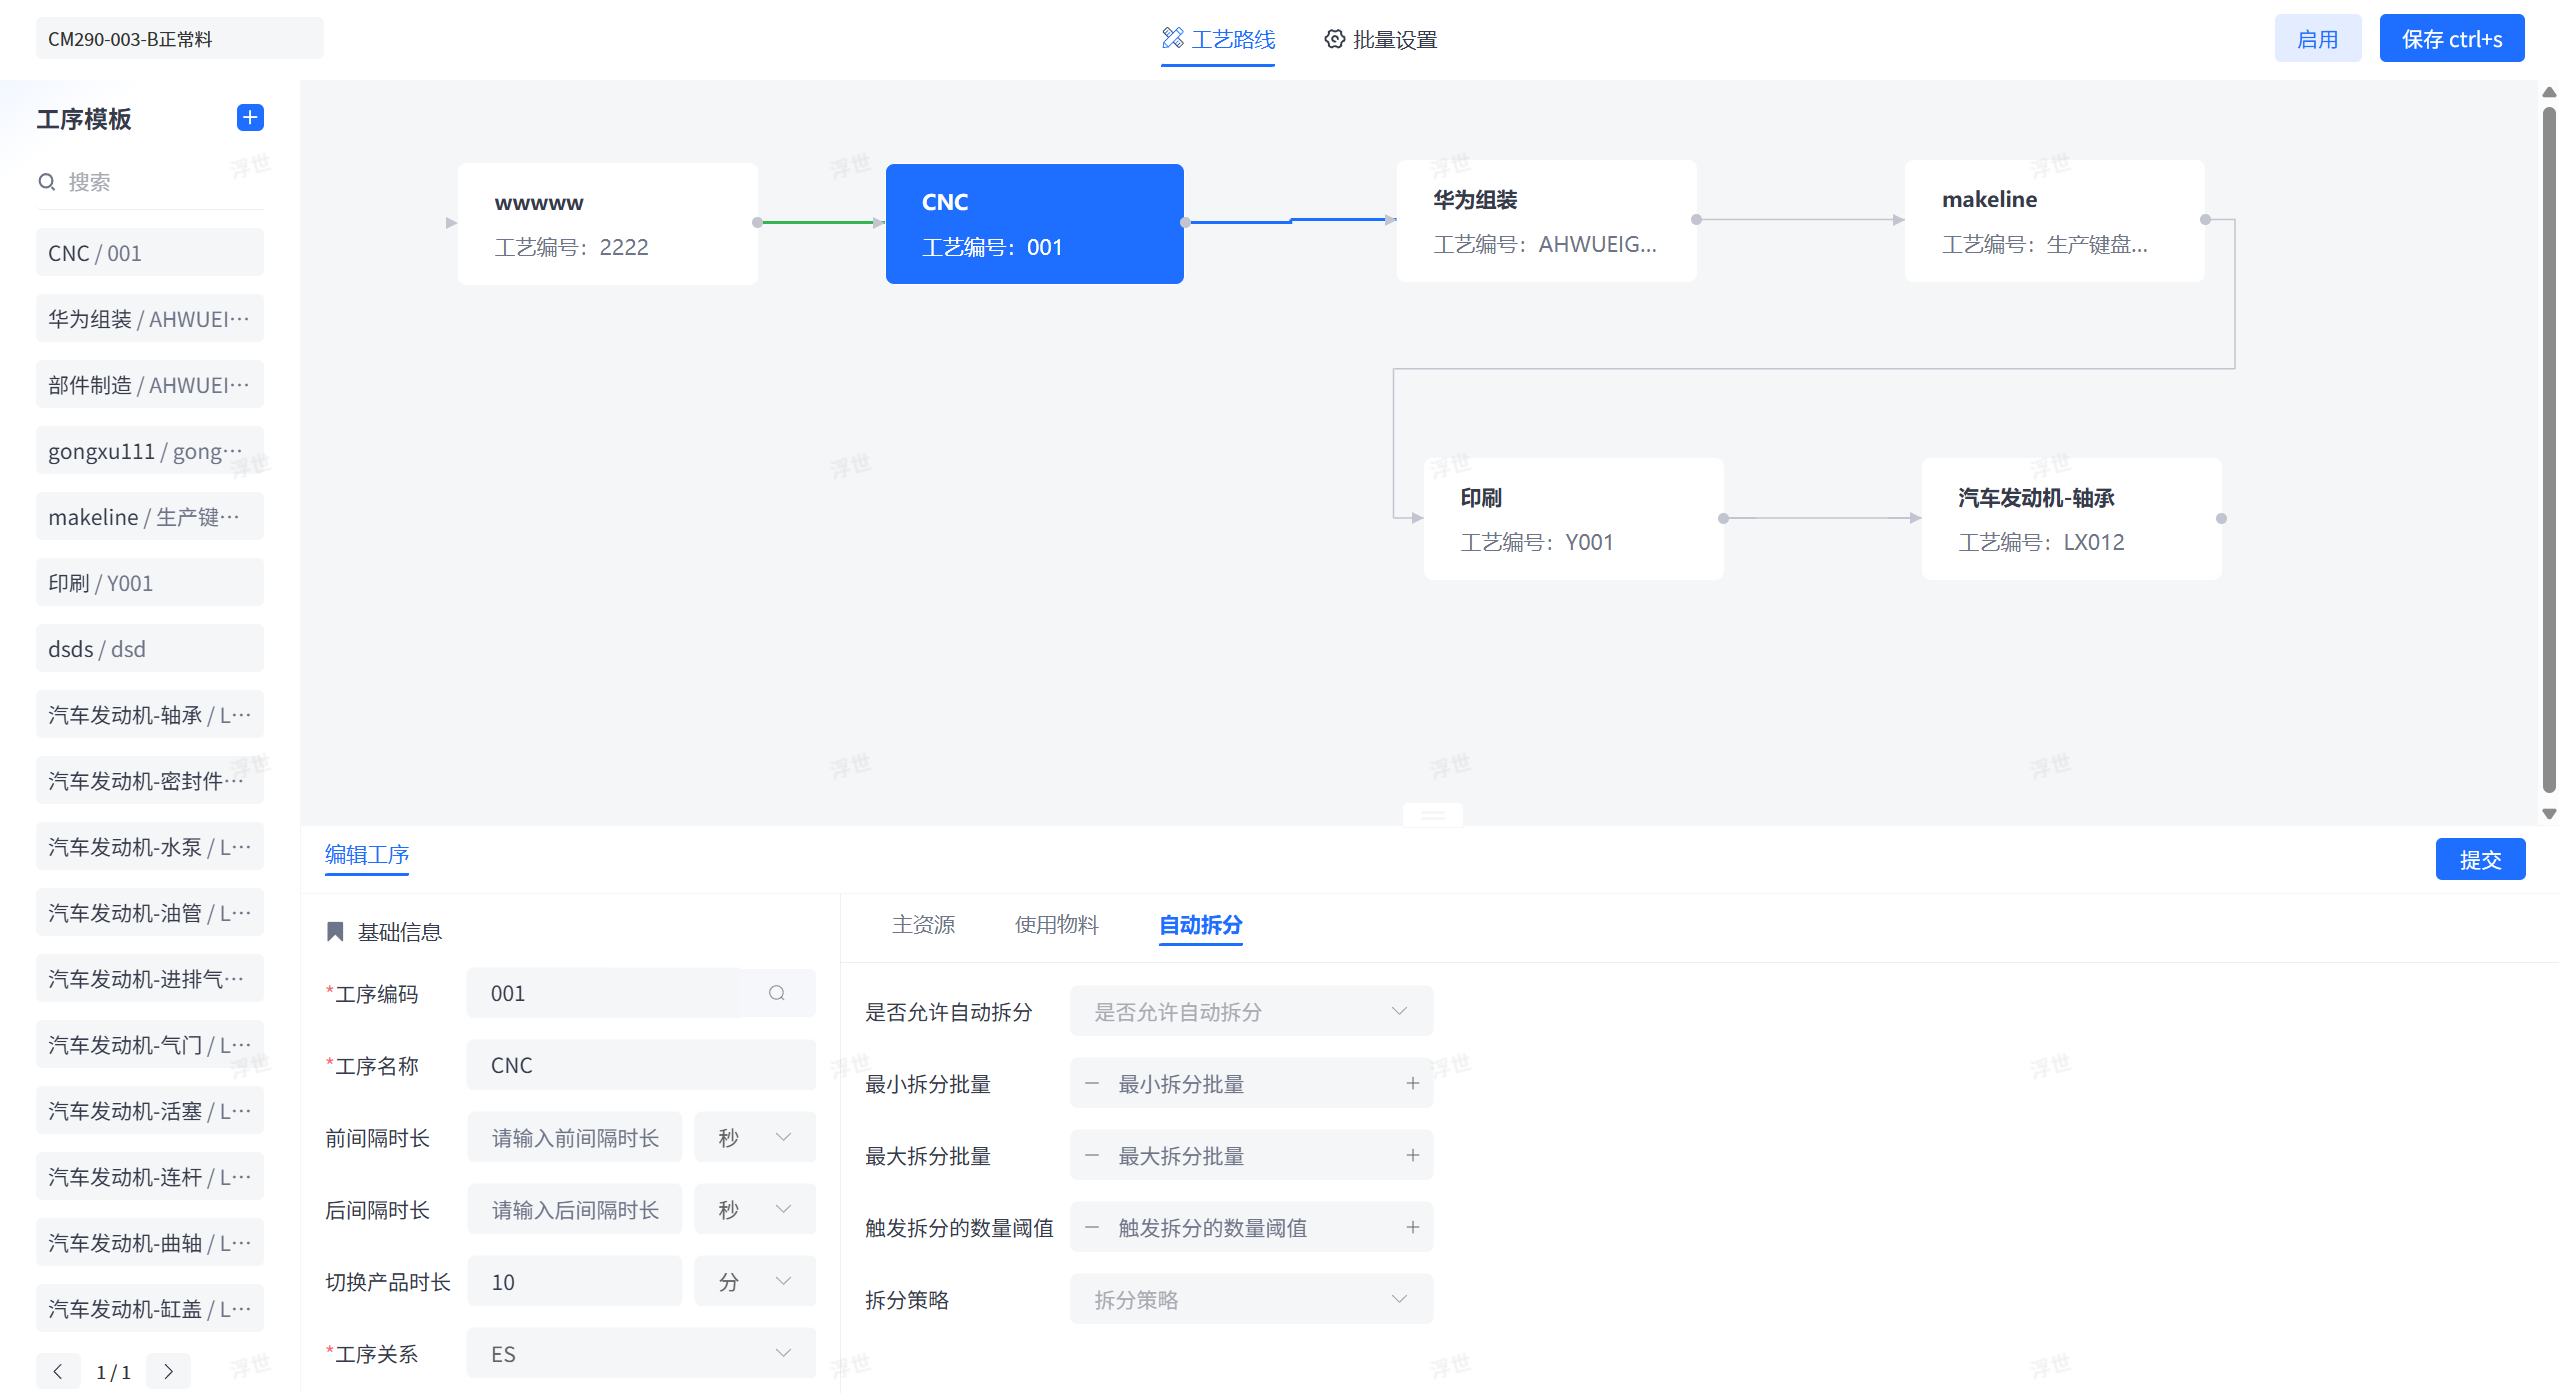
Task: Go to next page of templates
Action: pos(168,1371)
